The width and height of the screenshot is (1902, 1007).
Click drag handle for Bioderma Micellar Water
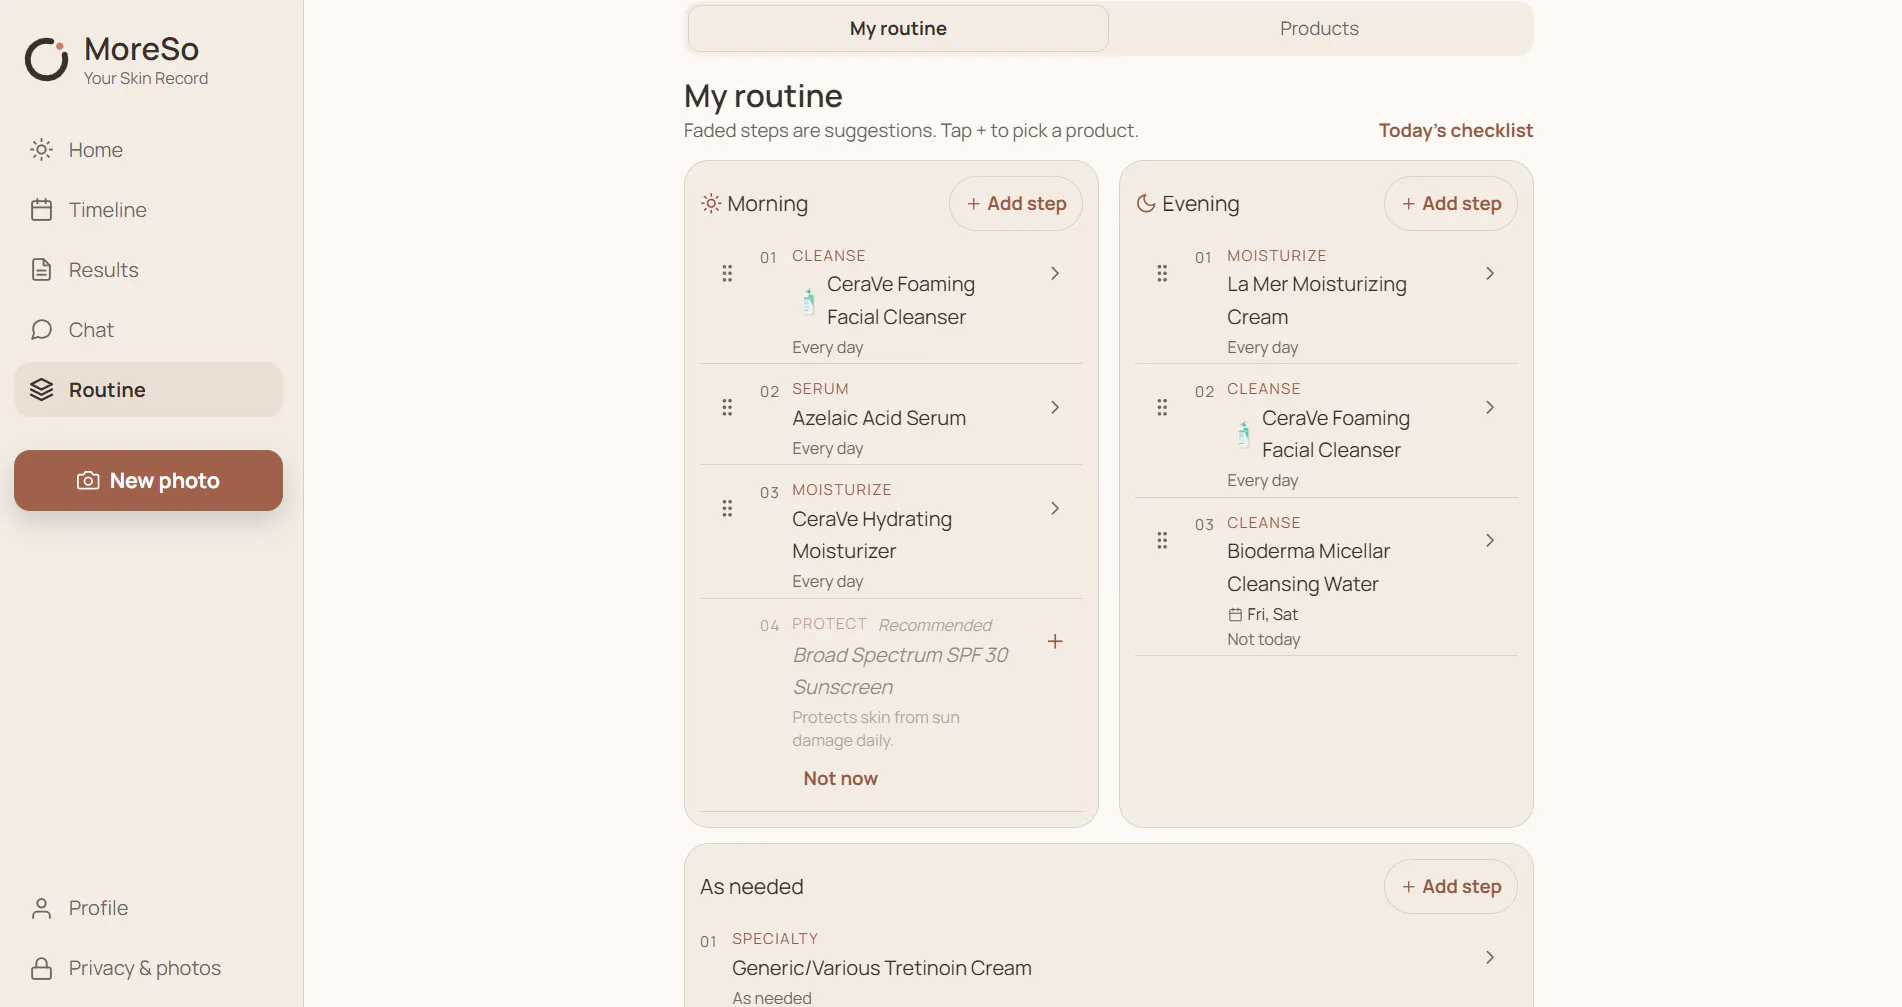click(1162, 540)
